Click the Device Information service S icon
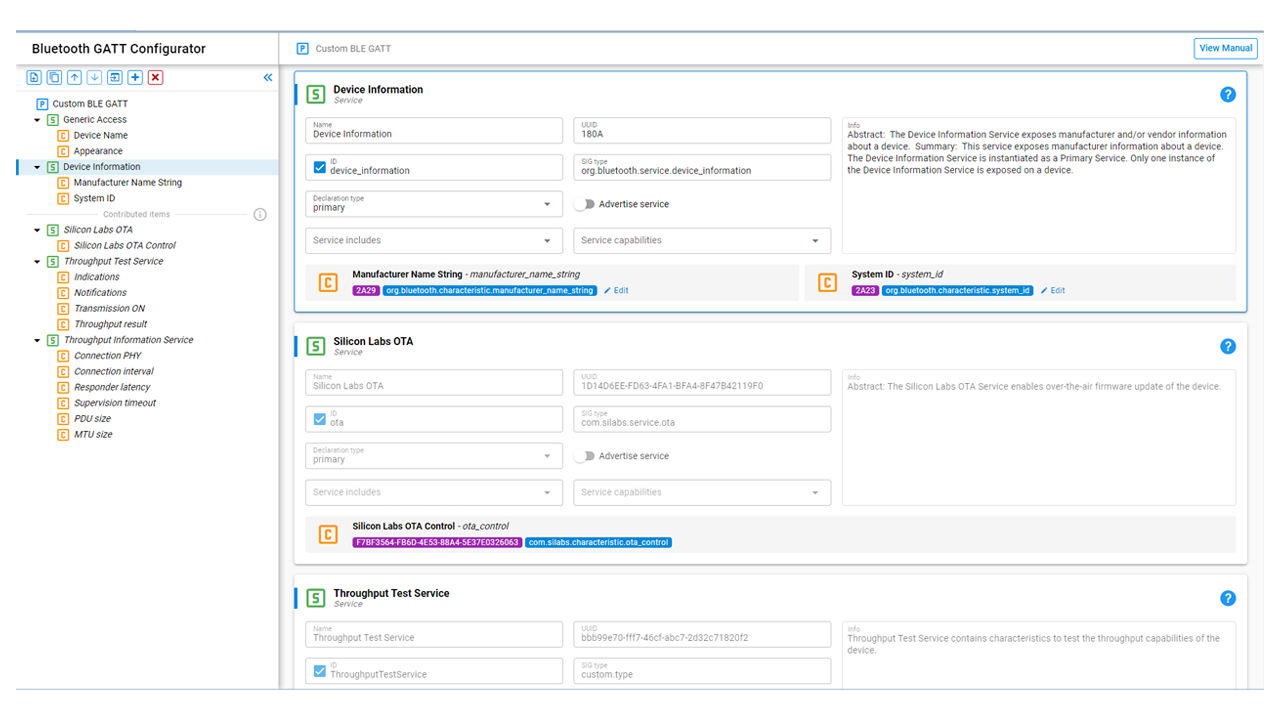Image resolution: width=1280 pixels, height=720 pixels. [316, 94]
